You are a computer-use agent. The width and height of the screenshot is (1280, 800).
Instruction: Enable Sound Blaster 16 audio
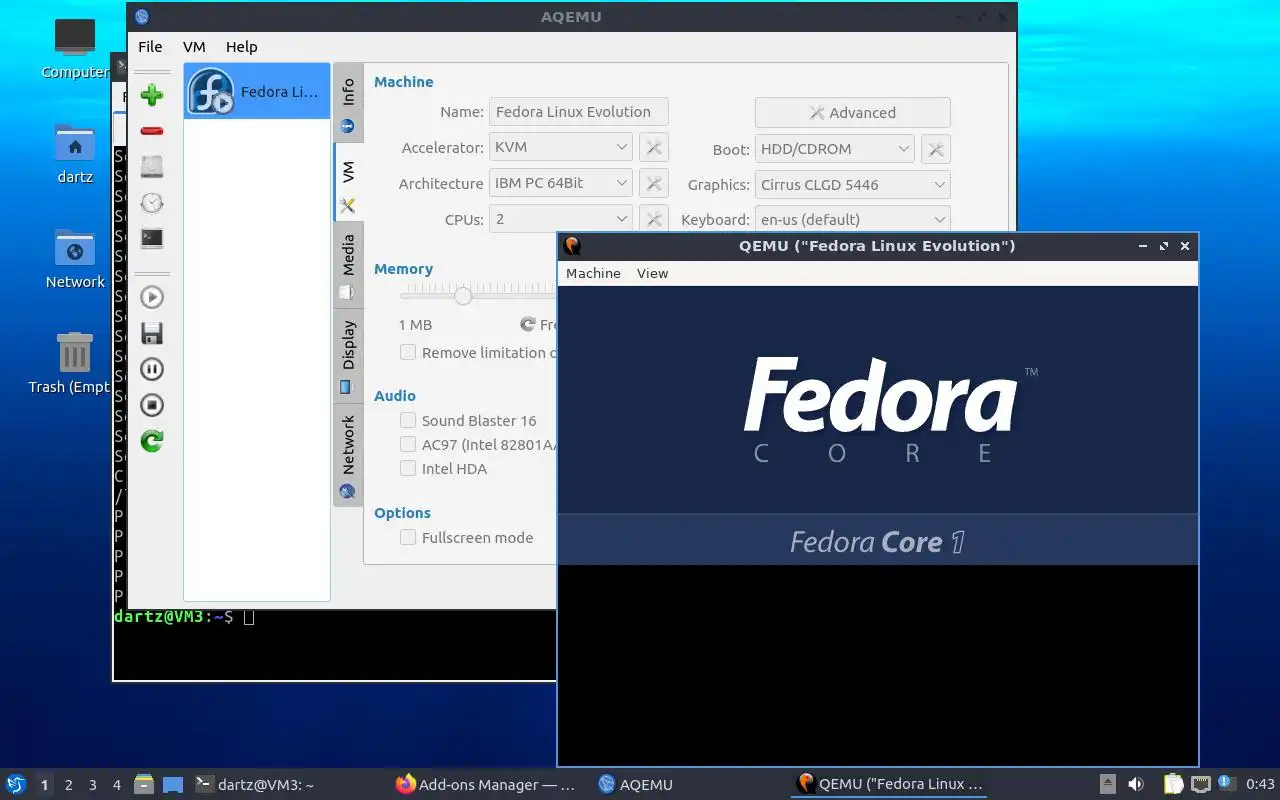408,420
